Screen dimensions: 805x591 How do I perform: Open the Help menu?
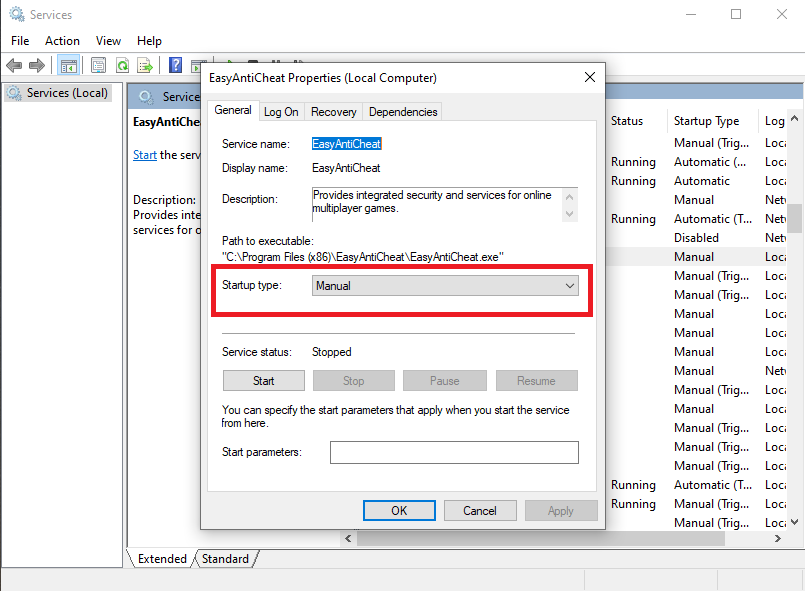click(x=149, y=41)
